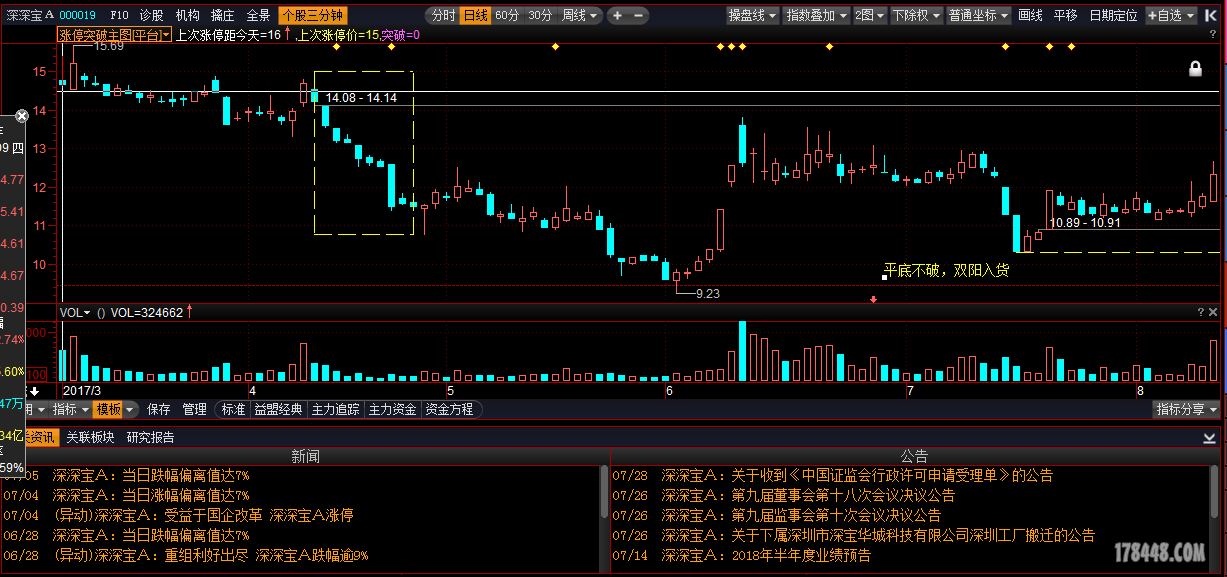Image resolution: width=1227 pixels, height=577 pixels.
Task: Open news 重组利好出尽 深深宝A跌幅逾9%
Action: click(x=211, y=555)
